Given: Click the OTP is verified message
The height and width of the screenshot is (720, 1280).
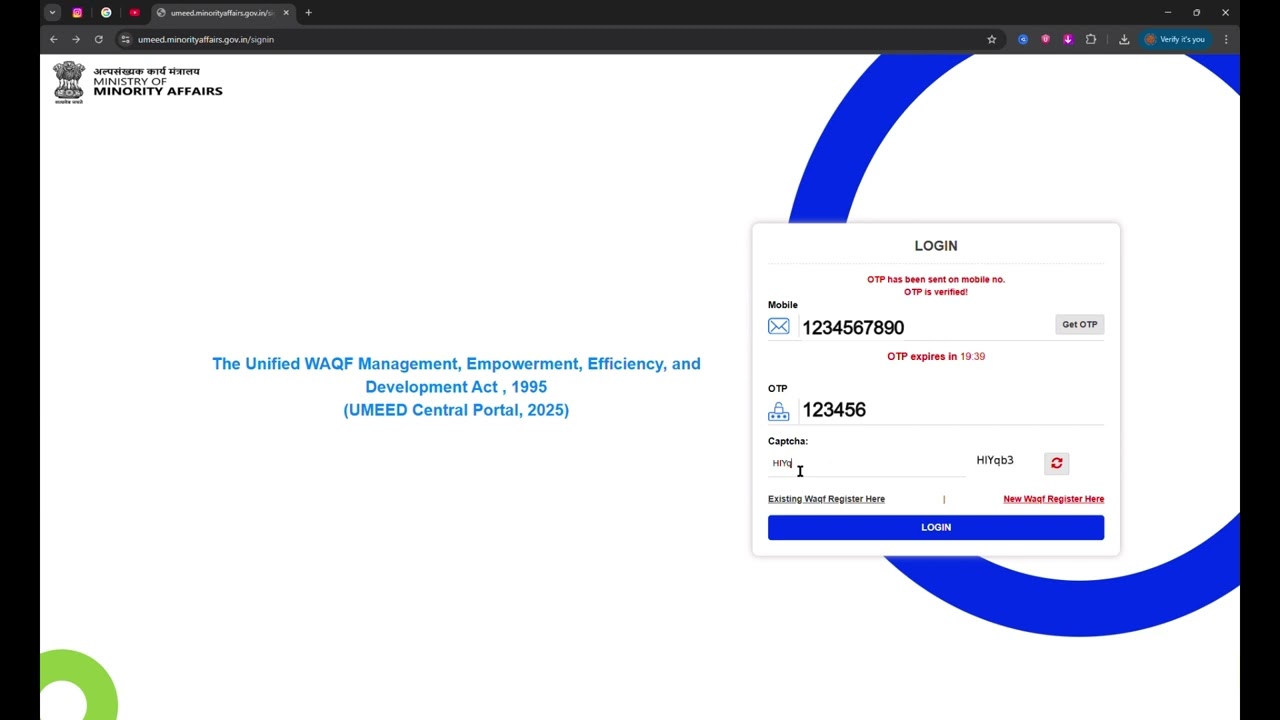Looking at the screenshot, I should (x=936, y=292).
